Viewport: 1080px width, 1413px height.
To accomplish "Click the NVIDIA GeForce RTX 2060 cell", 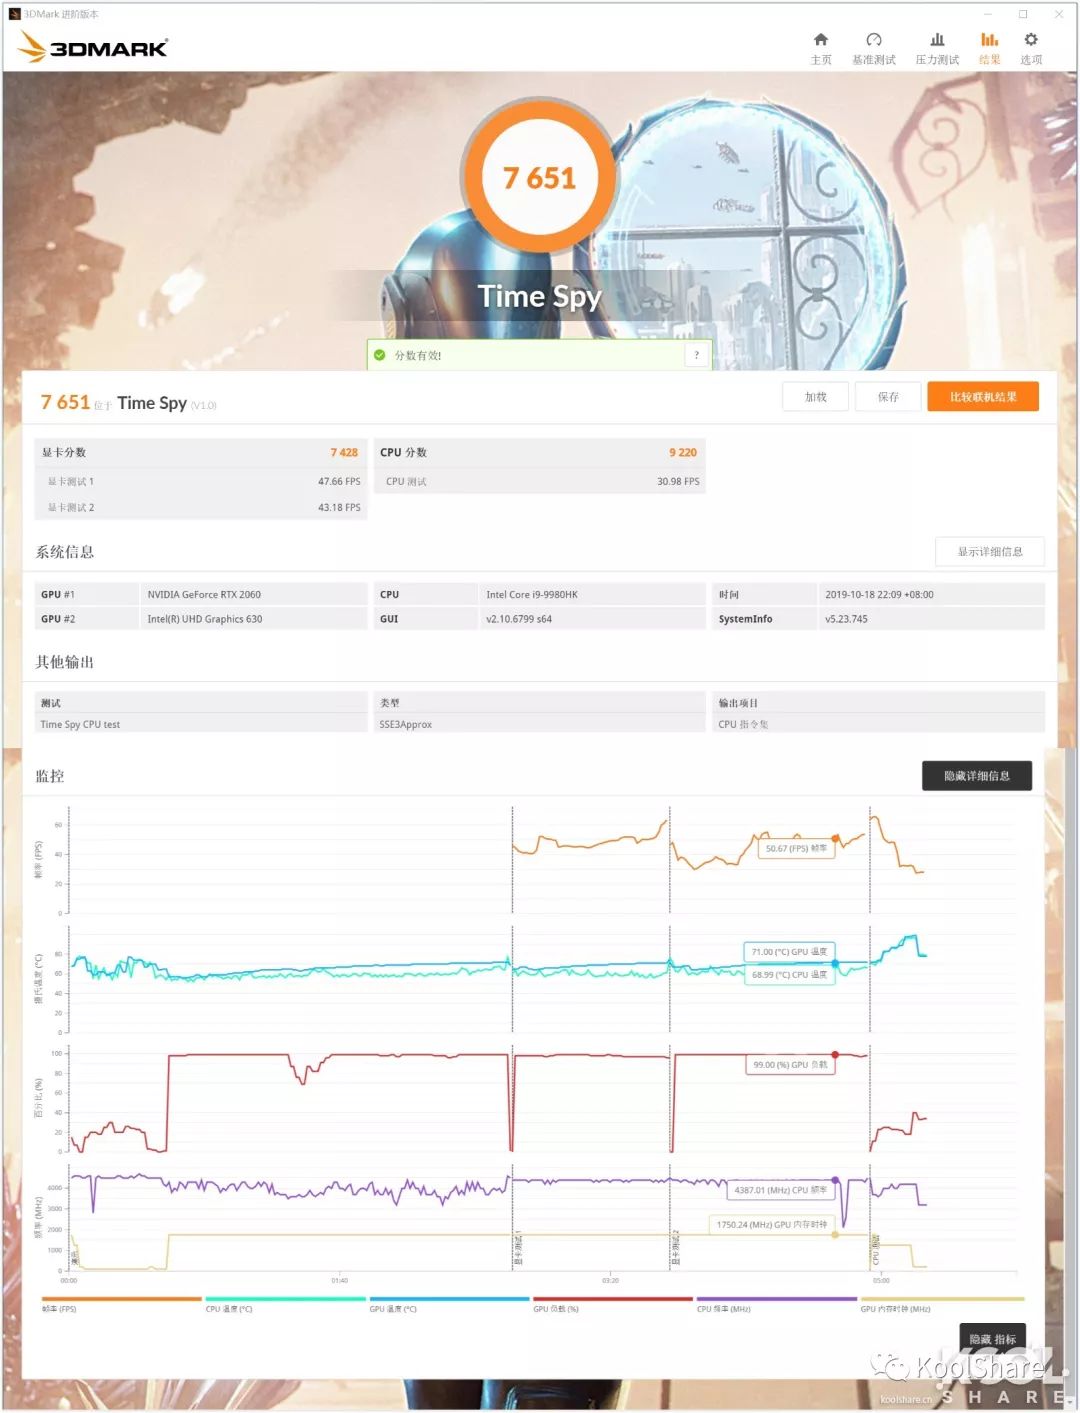I will (254, 594).
